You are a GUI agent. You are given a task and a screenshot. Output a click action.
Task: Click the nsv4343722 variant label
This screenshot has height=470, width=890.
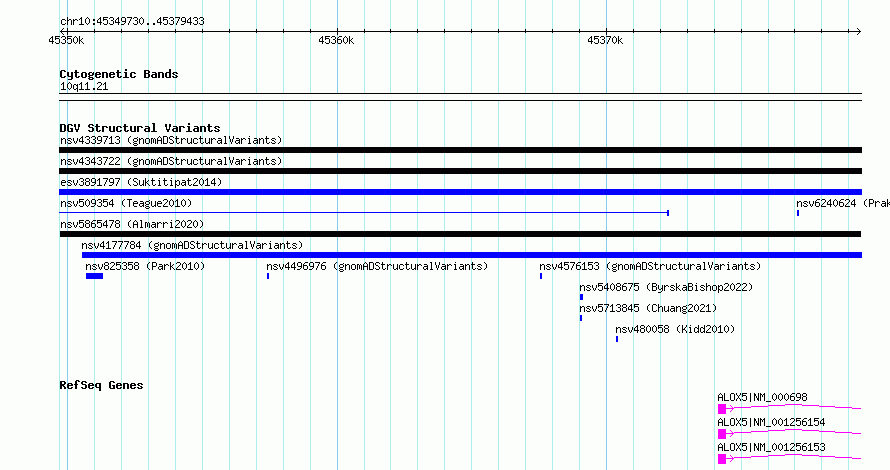click(171, 161)
